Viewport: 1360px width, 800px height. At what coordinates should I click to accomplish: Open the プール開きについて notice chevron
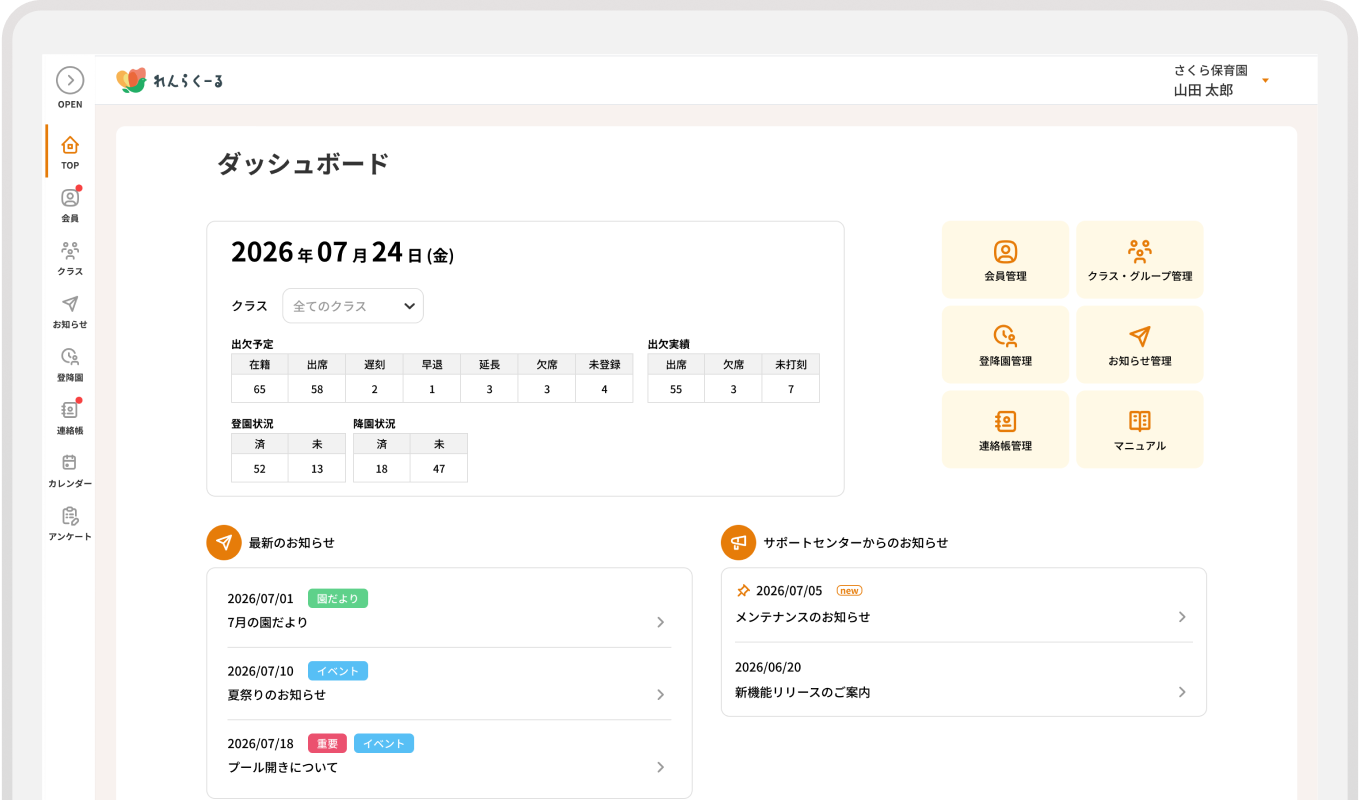(660, 767)
